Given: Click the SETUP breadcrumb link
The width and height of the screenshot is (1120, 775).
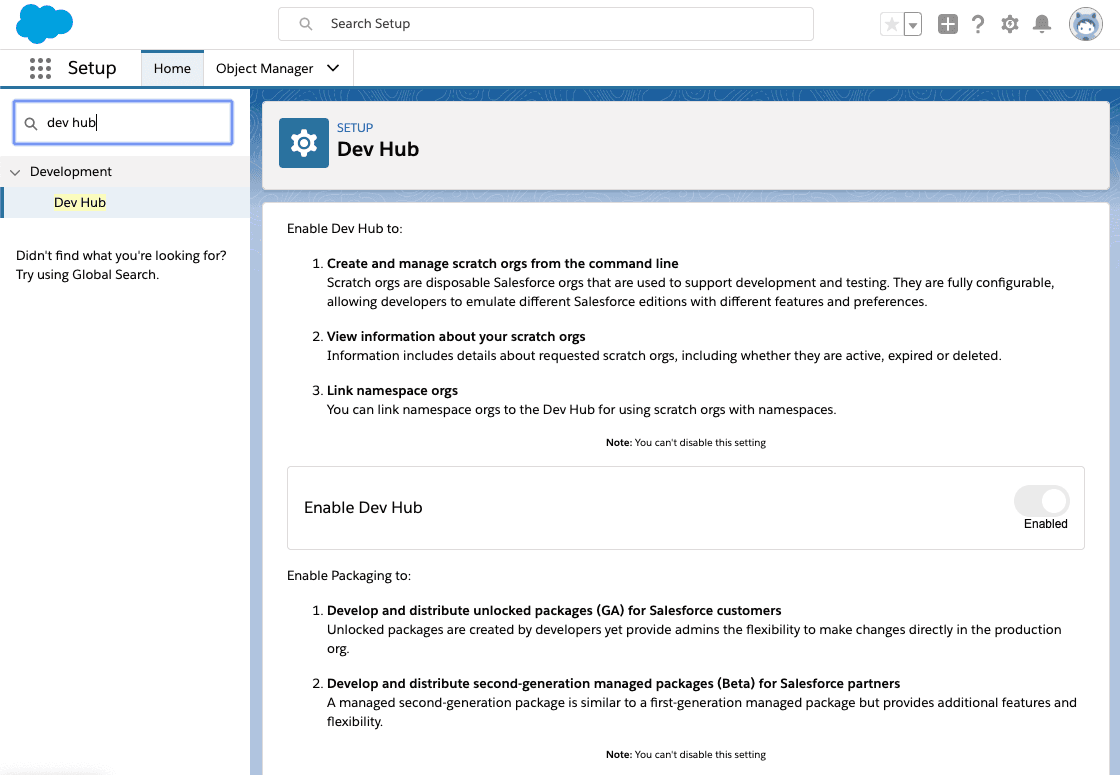Looking at the screenshot, I should pos(355,128).
